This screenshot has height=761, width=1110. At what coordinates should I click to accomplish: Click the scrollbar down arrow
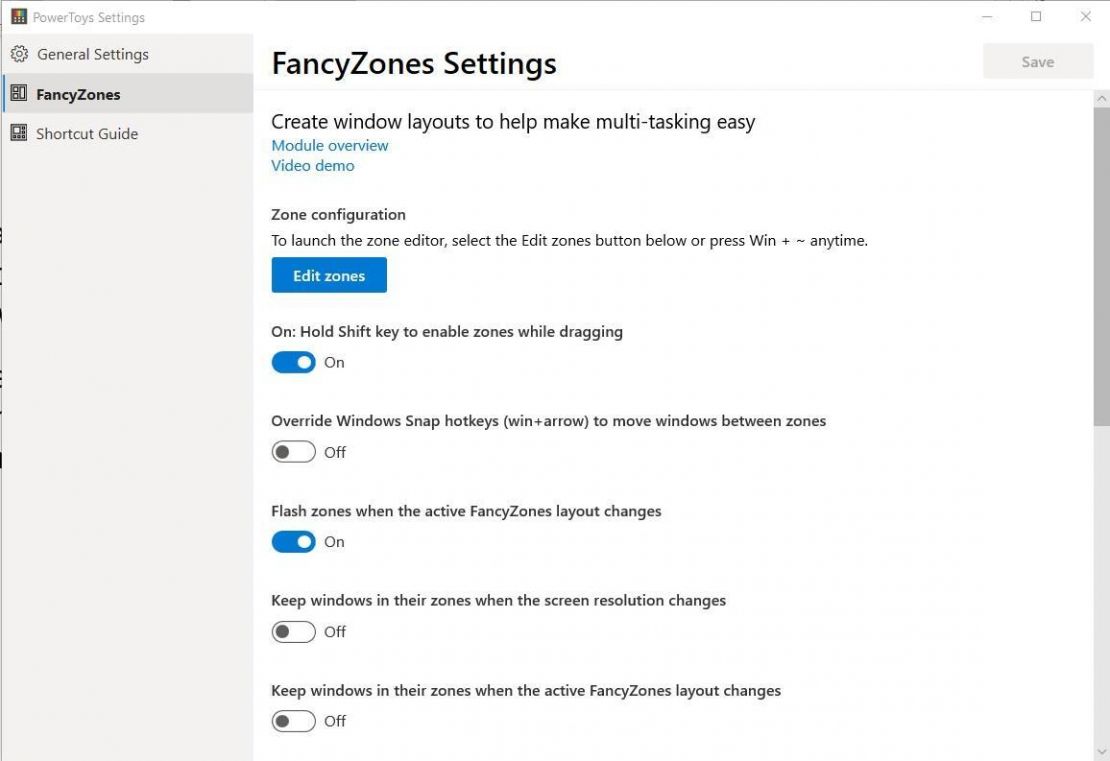(x=1101, y=753)
